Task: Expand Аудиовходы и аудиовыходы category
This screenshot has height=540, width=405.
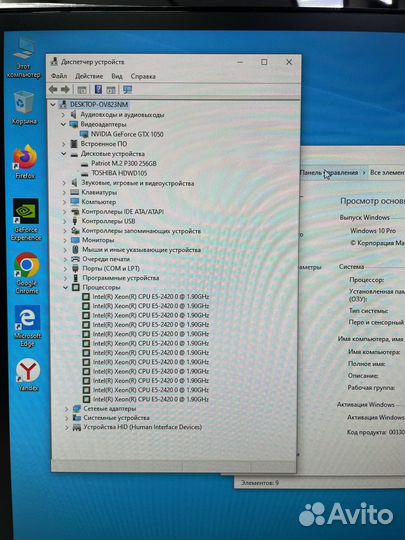Action: pyautogui.click(x=63, y=114)
